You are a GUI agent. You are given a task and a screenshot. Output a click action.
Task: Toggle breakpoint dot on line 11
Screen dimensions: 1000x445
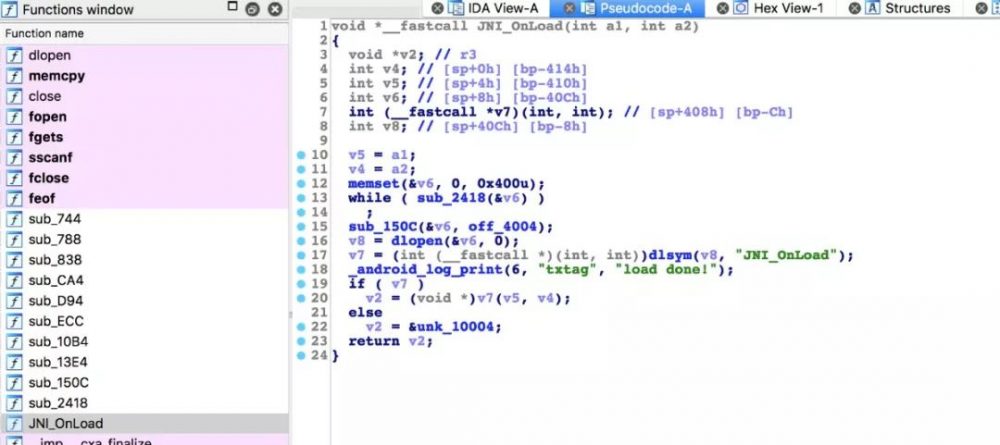[301, 169]
